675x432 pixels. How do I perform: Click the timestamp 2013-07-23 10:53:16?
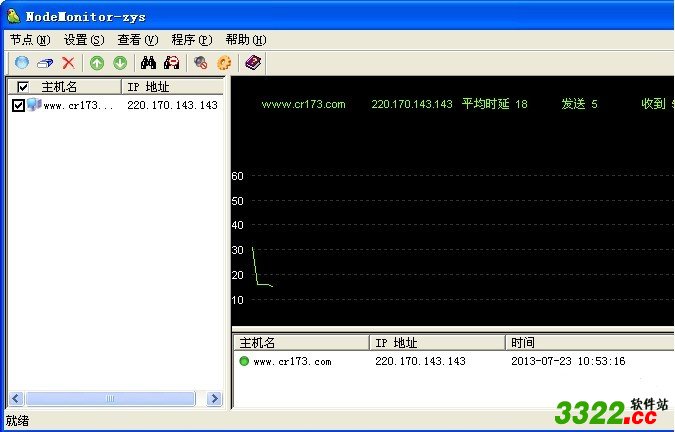[568, 361]
